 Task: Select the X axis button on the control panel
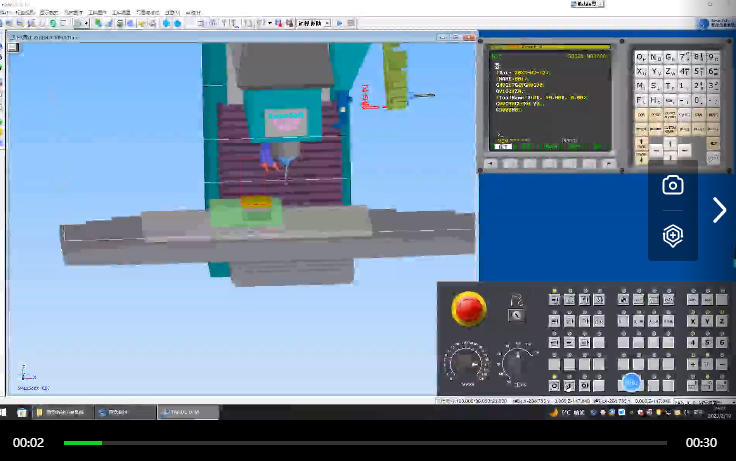pyautogui.click(x=692, y=321)
